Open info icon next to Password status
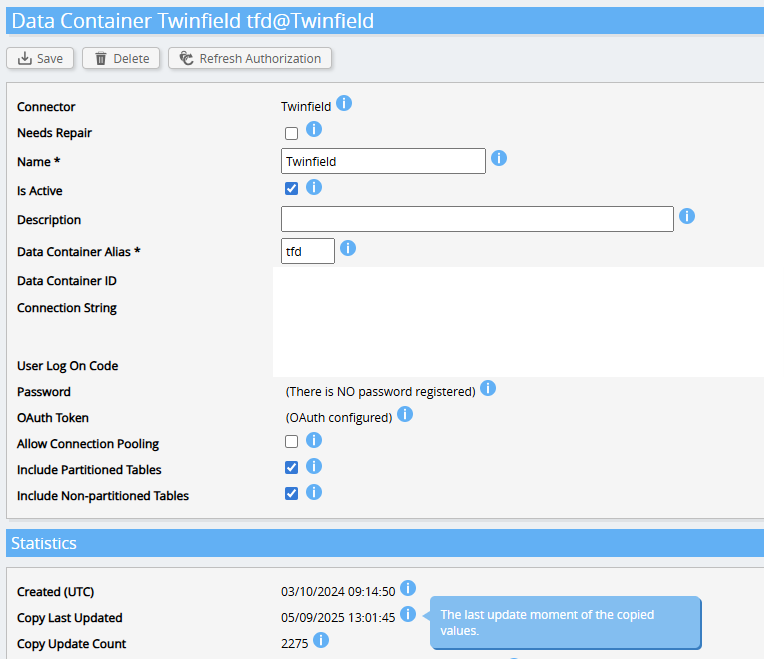 [x=488, y=388]
